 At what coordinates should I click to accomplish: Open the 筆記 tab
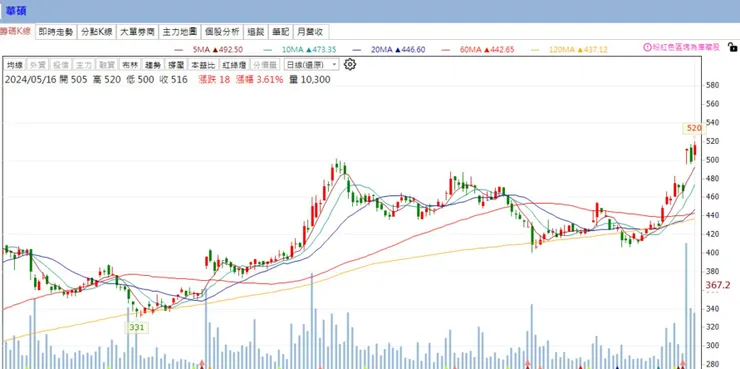(x=280, y=32)
